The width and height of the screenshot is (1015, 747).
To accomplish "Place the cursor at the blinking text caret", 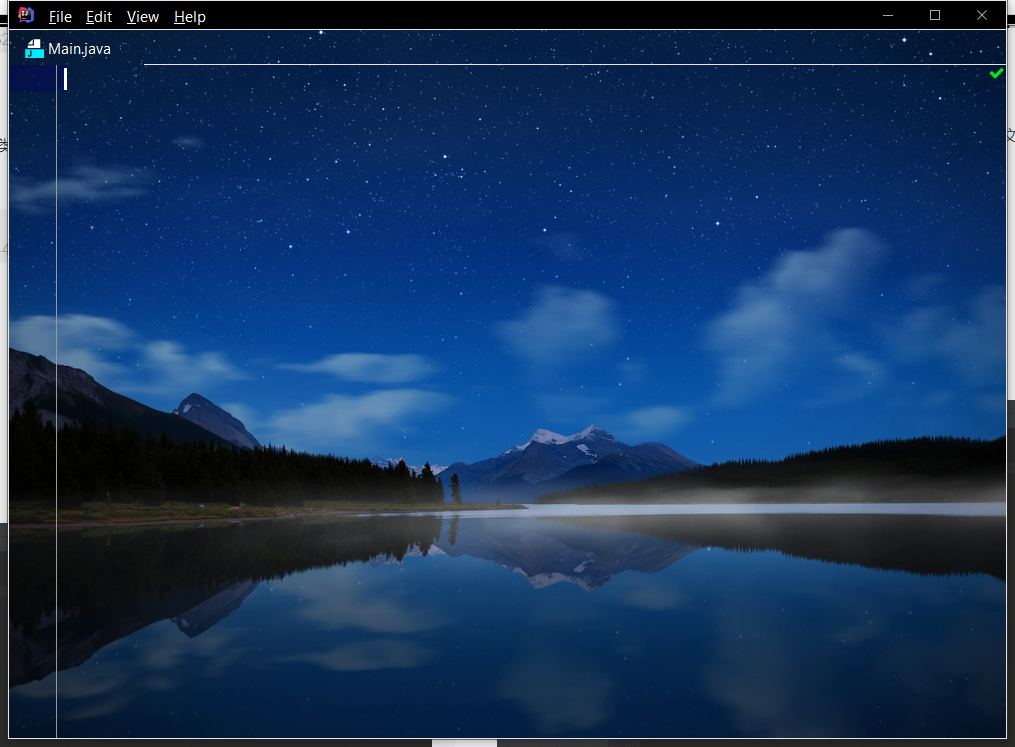I will click(x=66, y=79).
